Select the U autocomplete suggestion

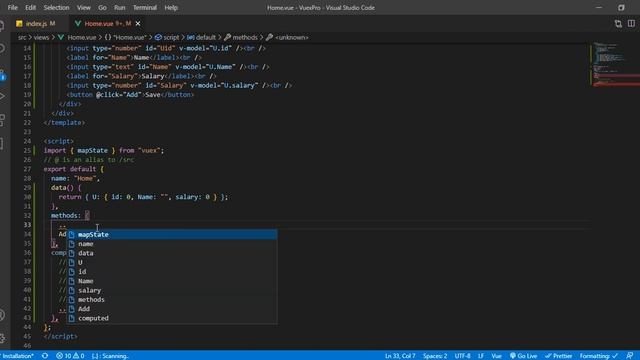coord(172,262)
